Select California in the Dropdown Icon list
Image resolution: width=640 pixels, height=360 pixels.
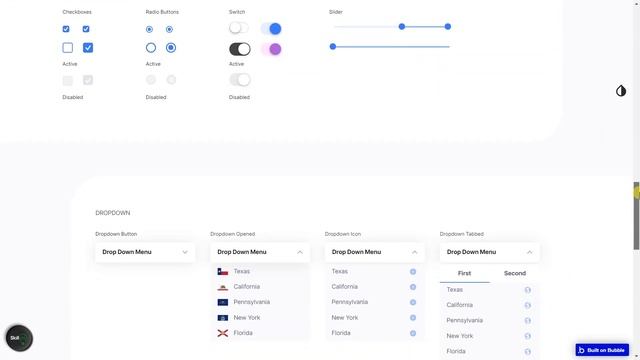coord(344,287)
